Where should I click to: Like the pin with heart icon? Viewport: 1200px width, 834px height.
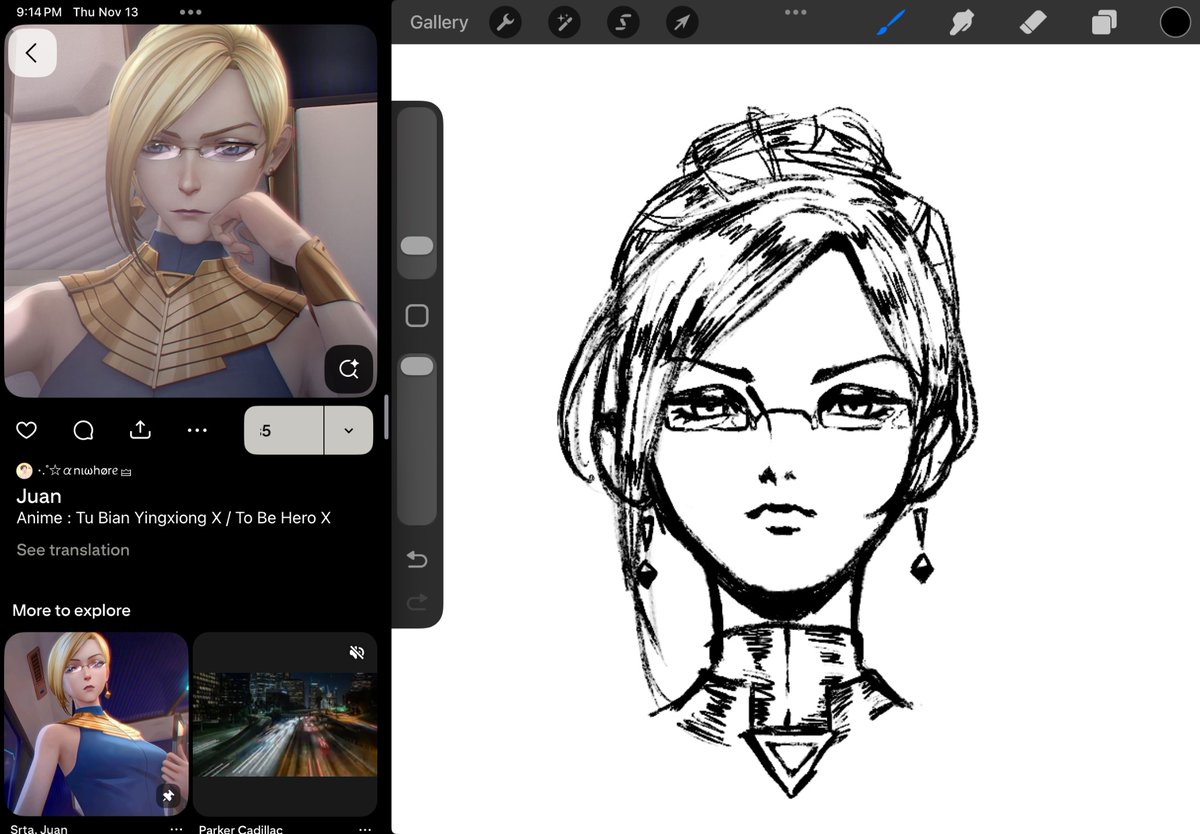click(27, 430)
